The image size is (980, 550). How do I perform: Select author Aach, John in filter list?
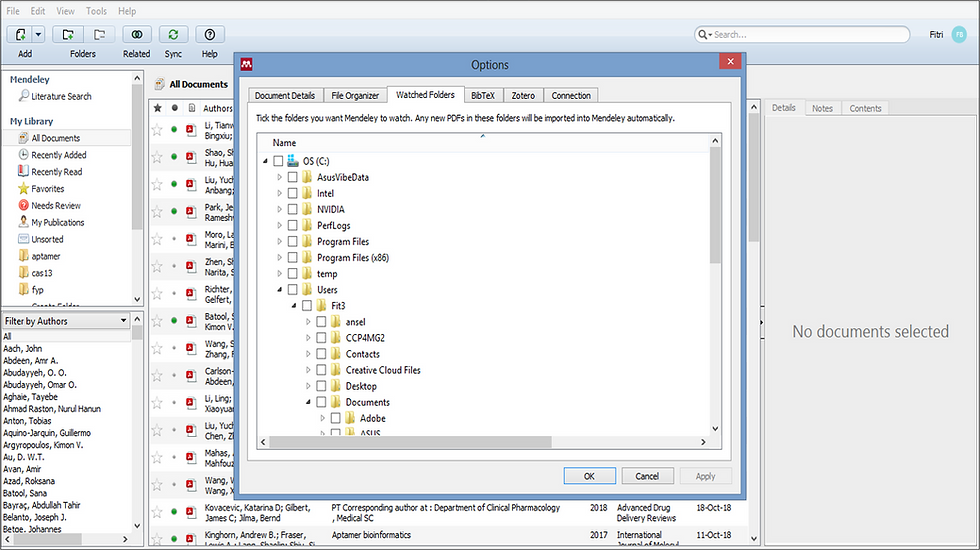click(x=23, y=349)
